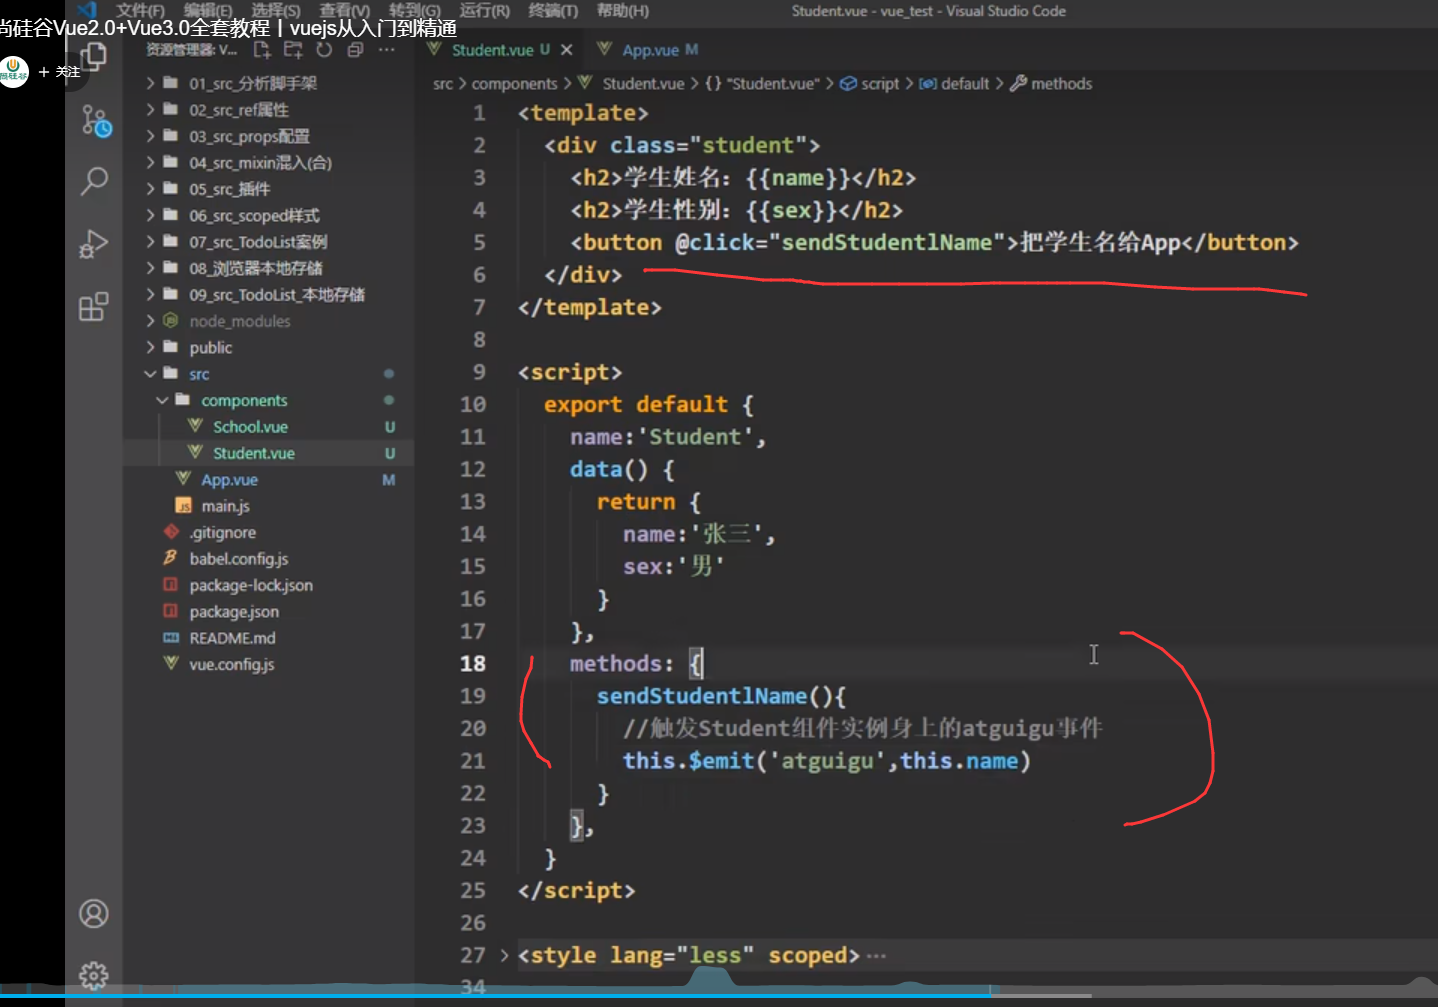Collapse the components folder chevron
The height and width of the screenshot is (1007, 1438).
(162, 401)
